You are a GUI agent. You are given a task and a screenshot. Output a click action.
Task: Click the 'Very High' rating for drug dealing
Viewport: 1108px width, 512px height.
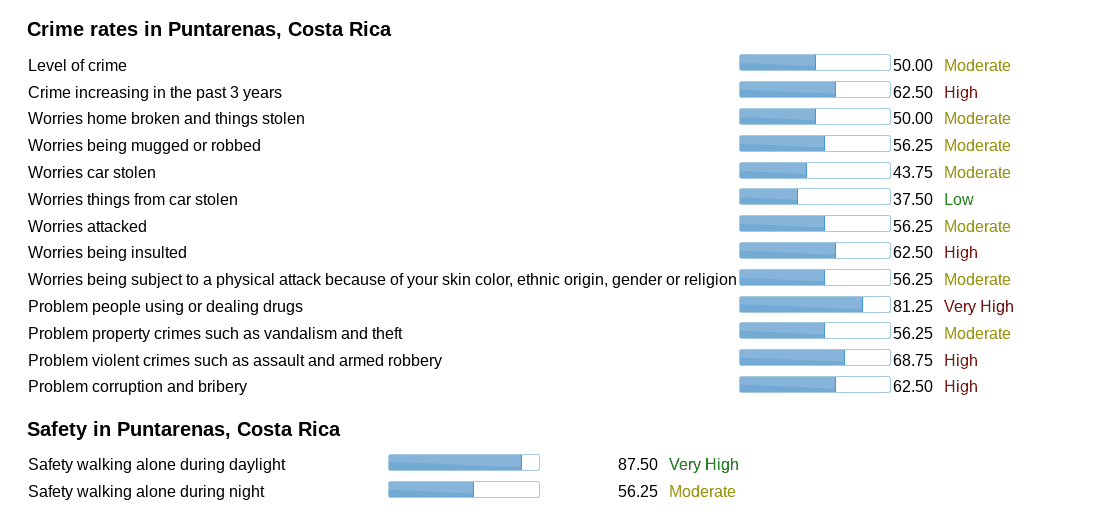pyautogui.click(x=978, y=306)
